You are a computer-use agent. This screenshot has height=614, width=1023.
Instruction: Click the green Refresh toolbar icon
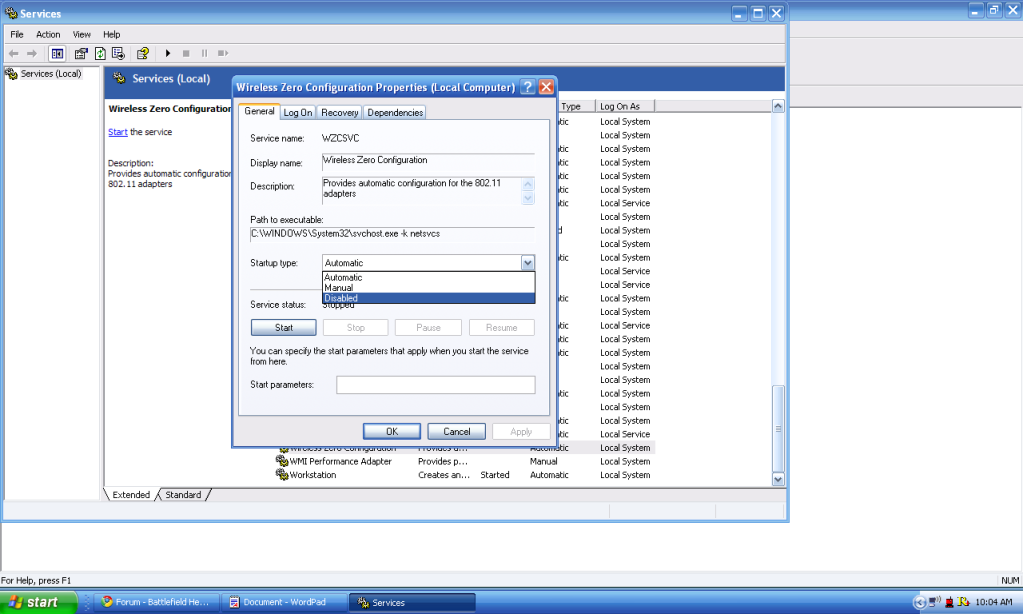click(x=100, y=54)
